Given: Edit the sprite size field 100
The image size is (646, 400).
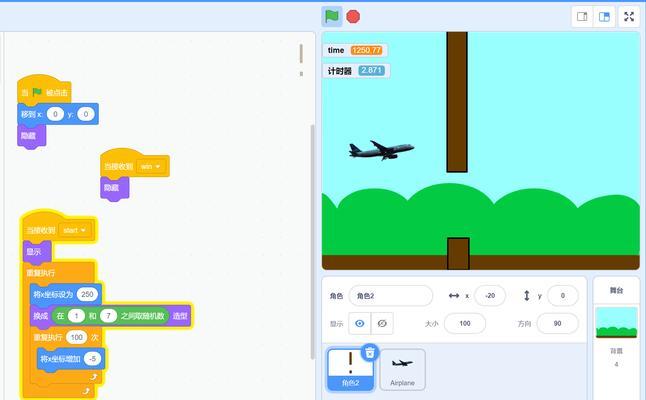Looking at the screenshot, I should coord(465,323).
